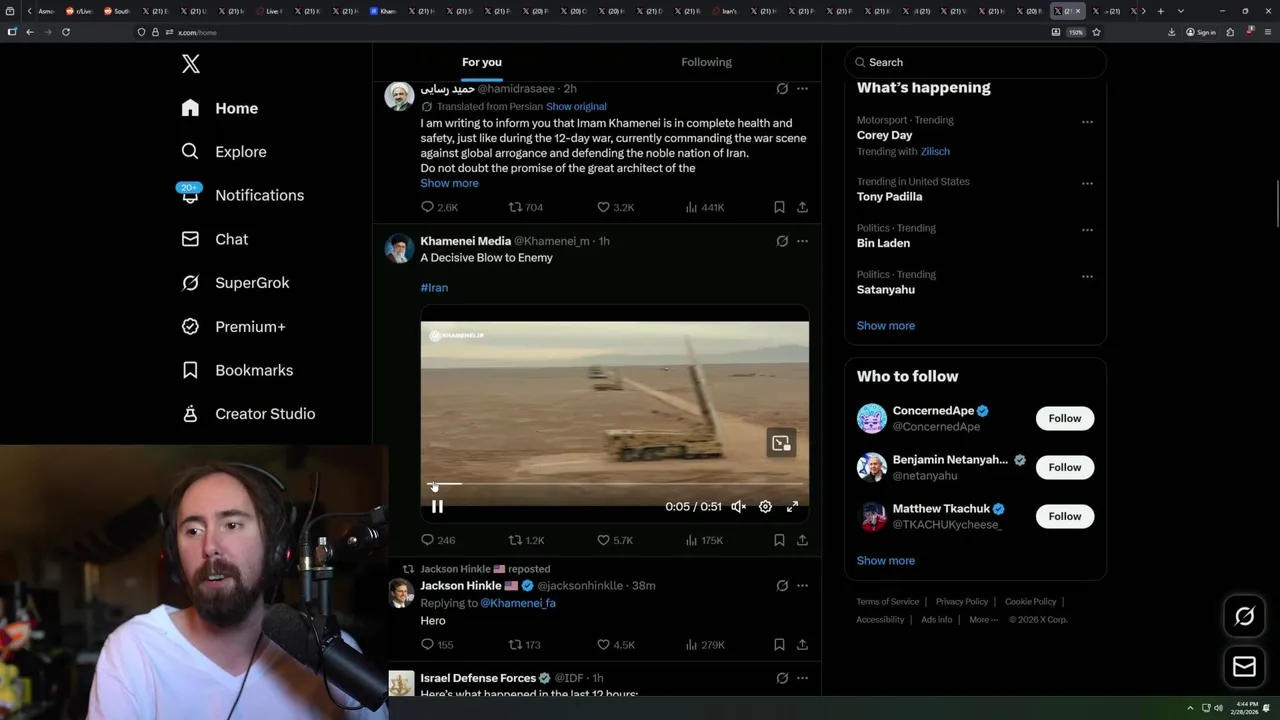1280x720 pixels.
Task: Open more options for Satanyahu trend
Action: 1087,276
